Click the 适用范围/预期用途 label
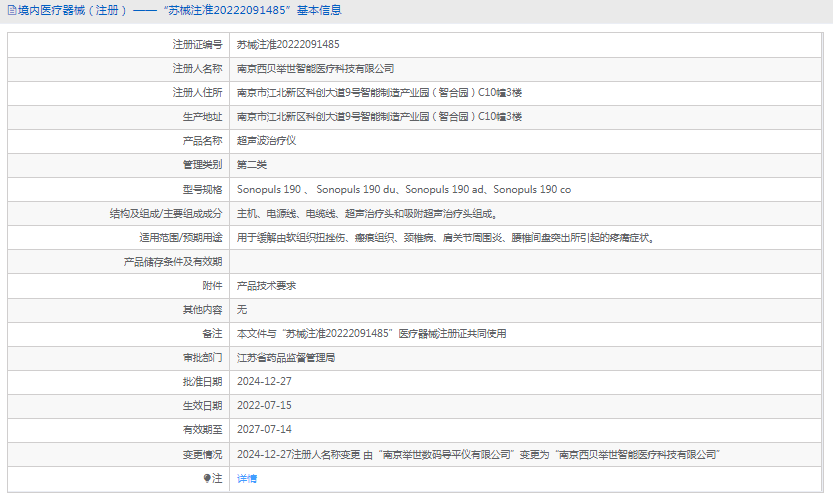This screenshot has height=500, width=833. click(x=181, y=238)
